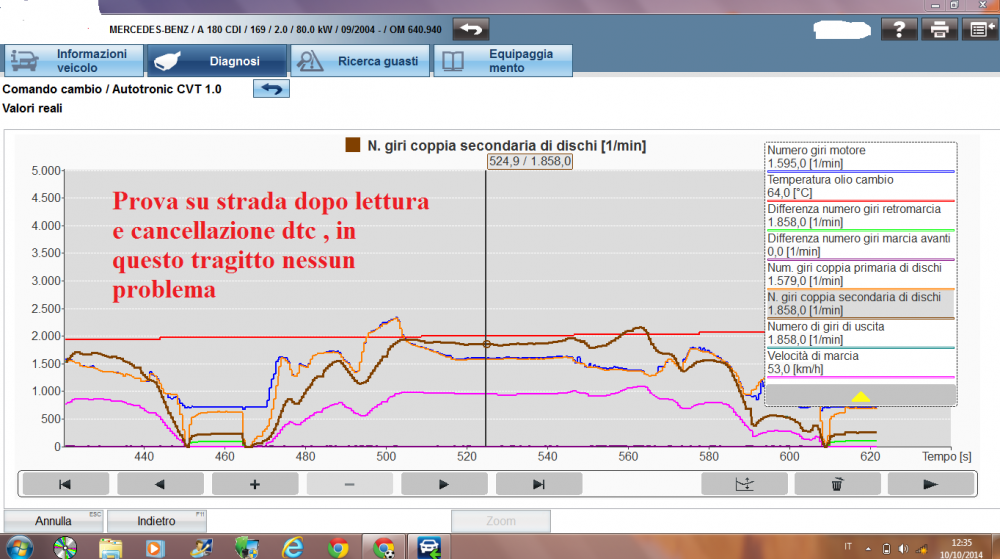This screenshot has width=1000, height=559.
Task: Open the Windows Start menu
Action: [x=19, y=548]
